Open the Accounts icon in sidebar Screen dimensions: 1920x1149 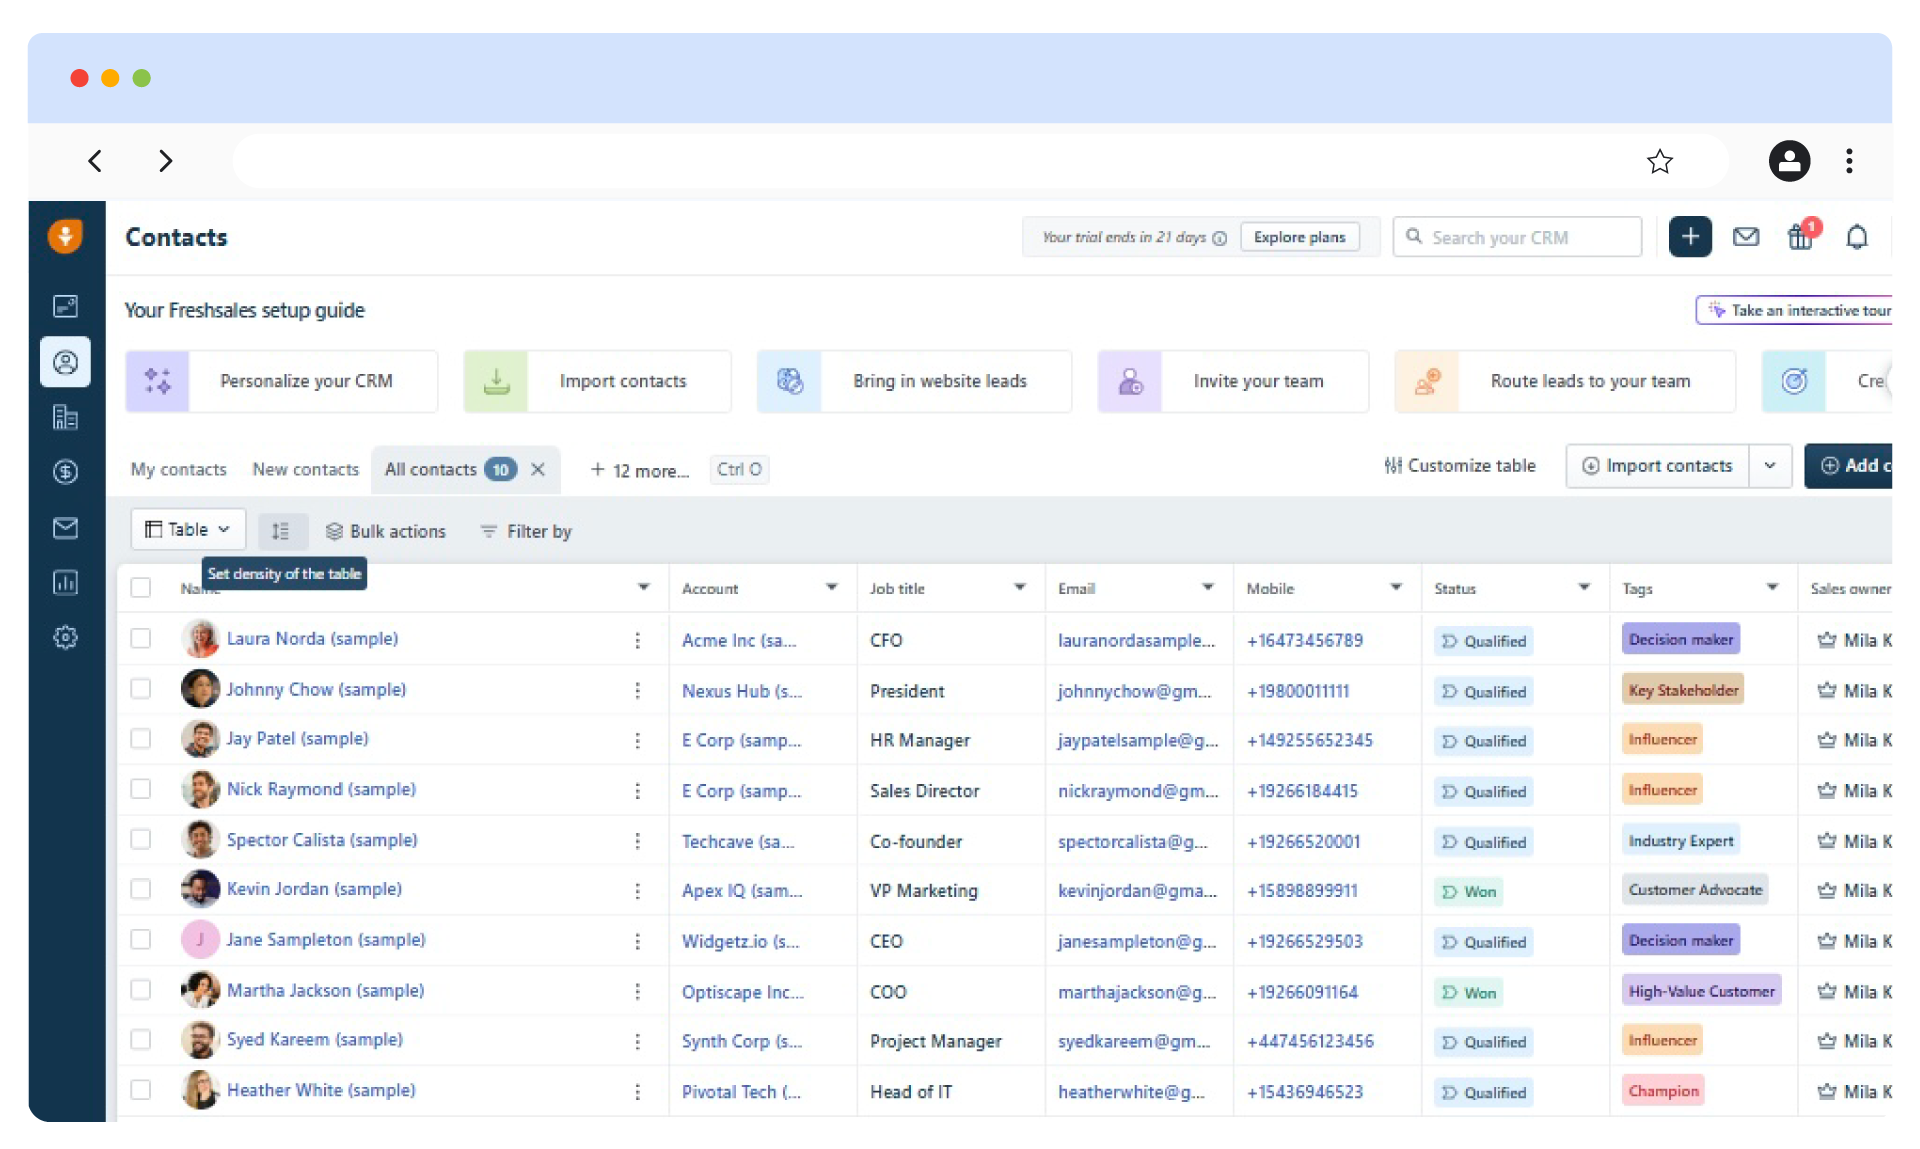pos(65,417)
